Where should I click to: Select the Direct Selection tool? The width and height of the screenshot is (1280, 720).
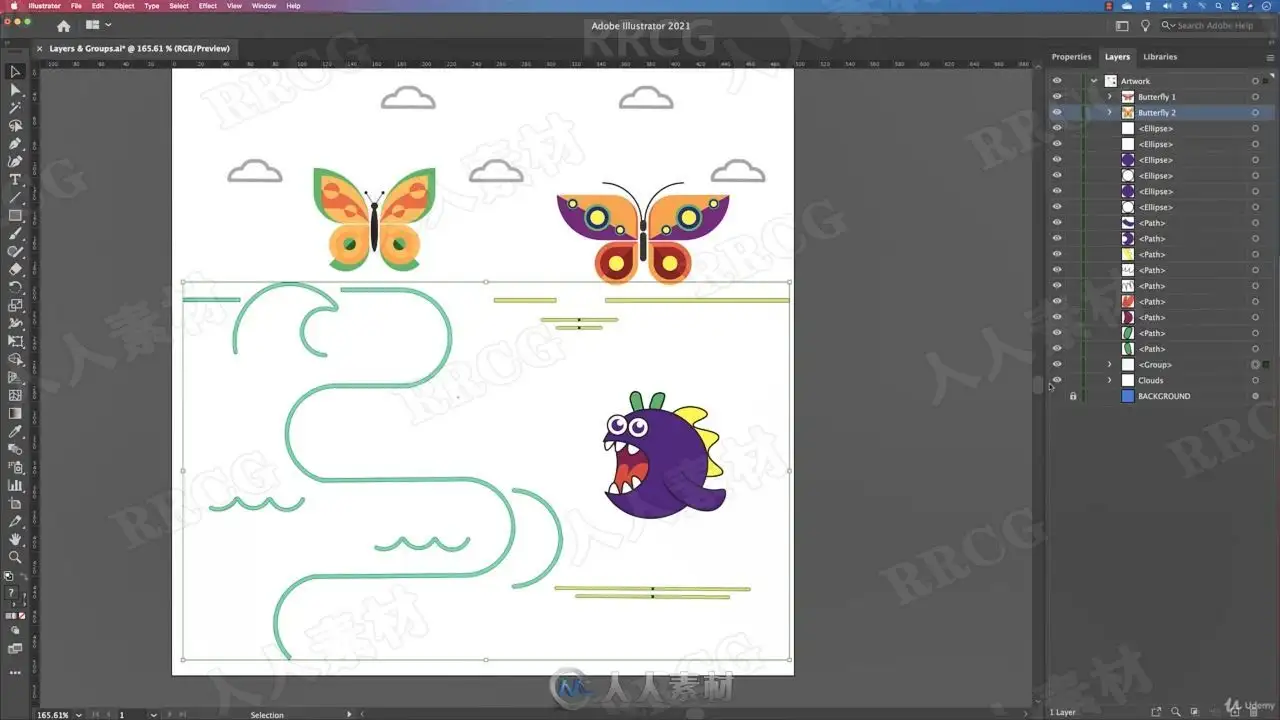click(x=15, y=90)
